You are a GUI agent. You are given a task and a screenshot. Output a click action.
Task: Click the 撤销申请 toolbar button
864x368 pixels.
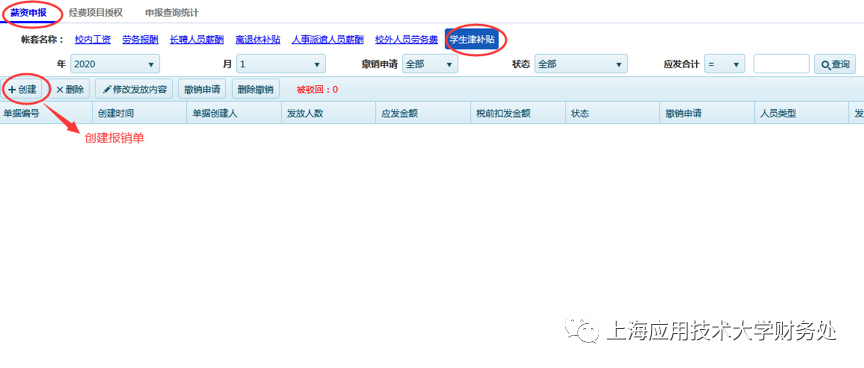click(x=202, y=89)
